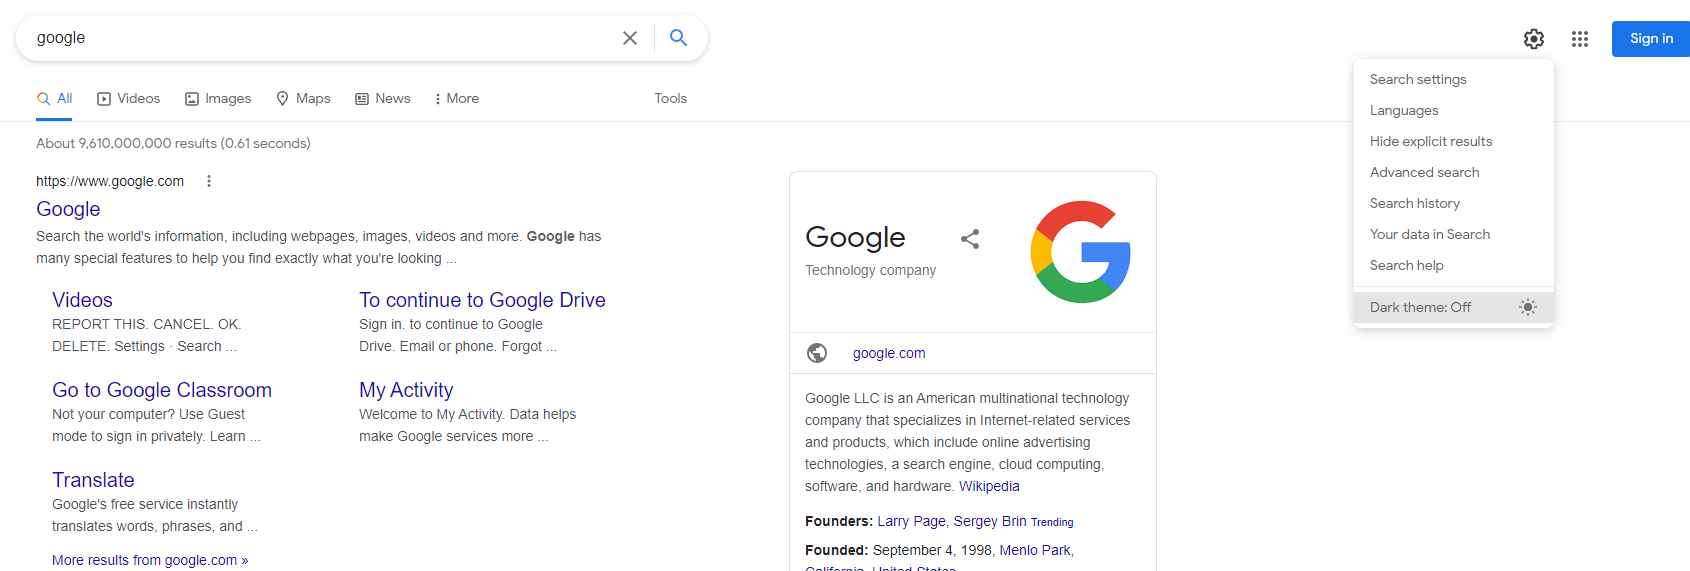Screen dimensions: 1690x571
Task: Click the share icon beside Google title
Action: click(x=970, y=239)
